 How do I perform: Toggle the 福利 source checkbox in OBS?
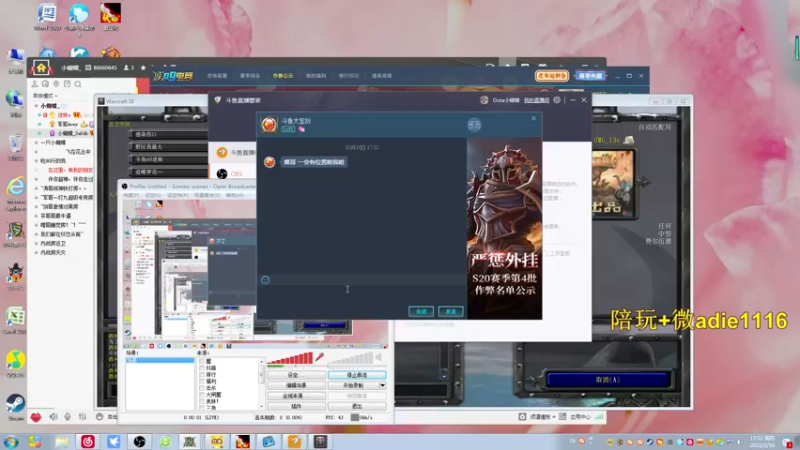pyautogui.click(x=202, y=381)
